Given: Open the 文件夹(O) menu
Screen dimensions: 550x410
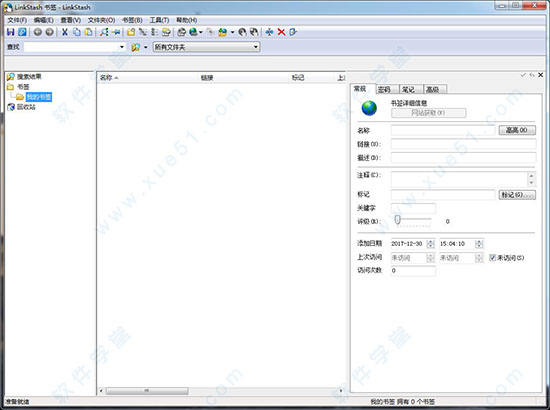Looking at the screenshot, I should click(x=101, y=20).
